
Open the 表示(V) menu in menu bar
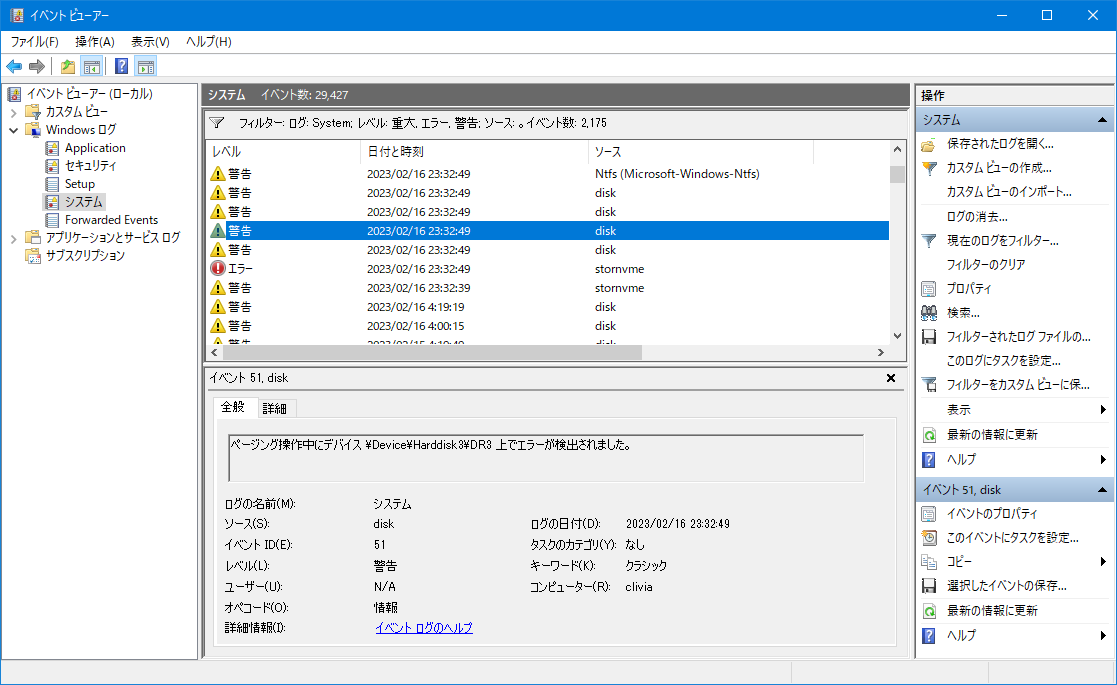point(150,42)
